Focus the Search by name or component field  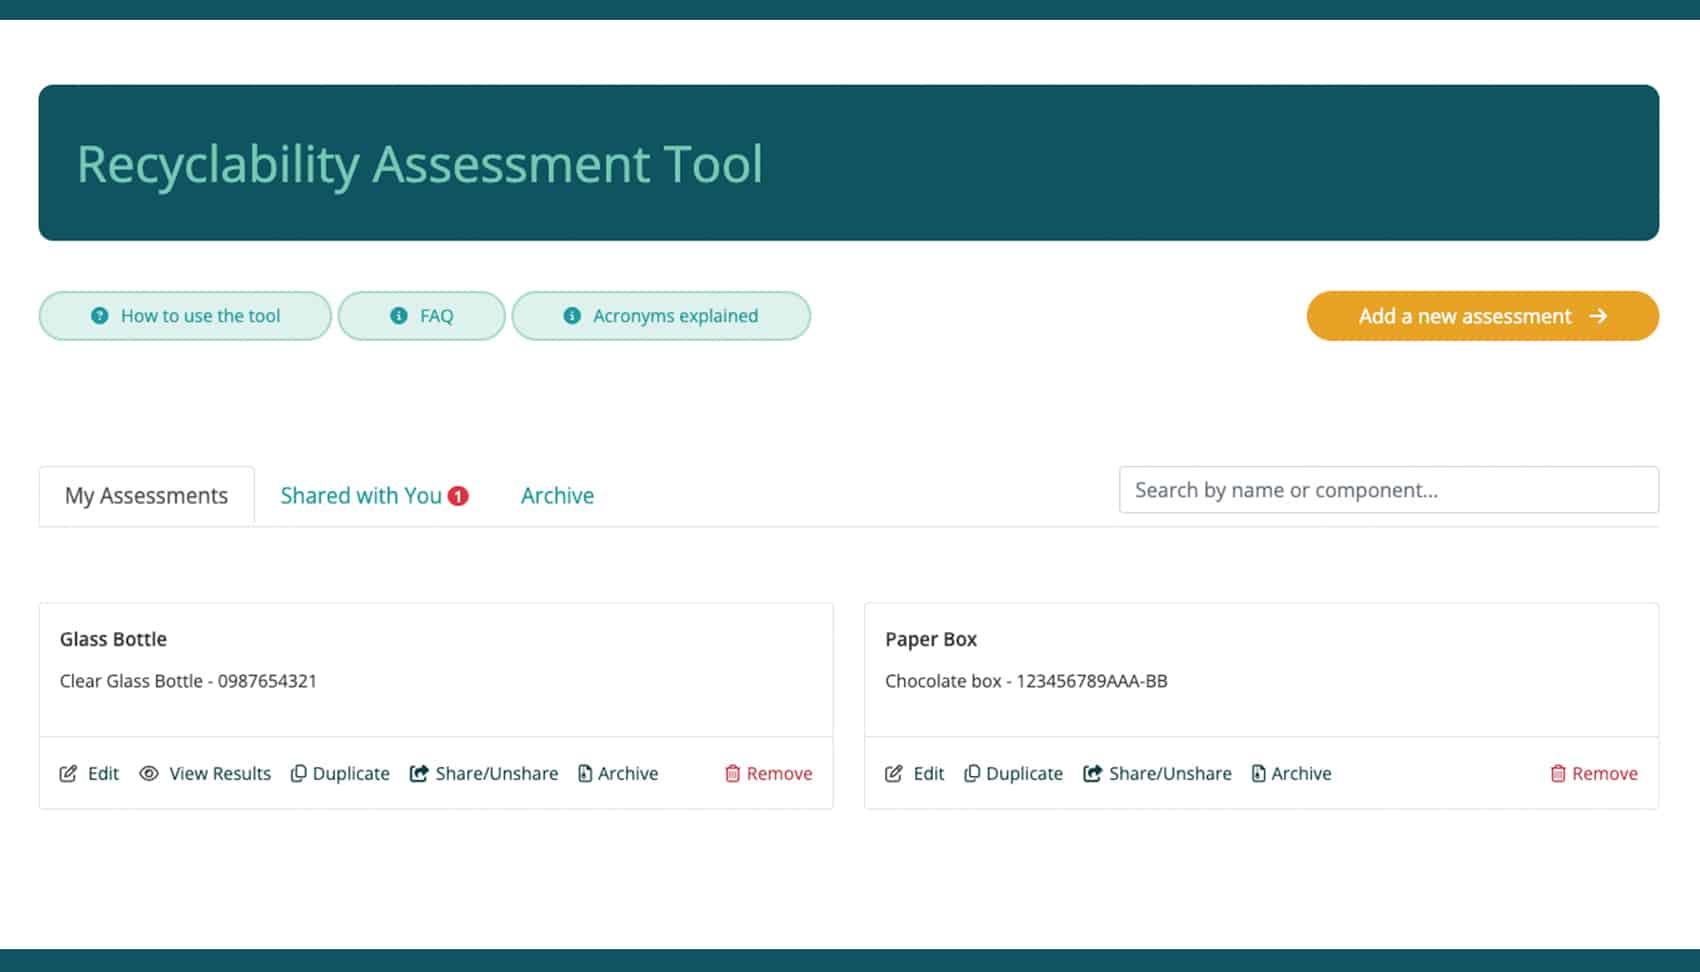coord(1388,490)
